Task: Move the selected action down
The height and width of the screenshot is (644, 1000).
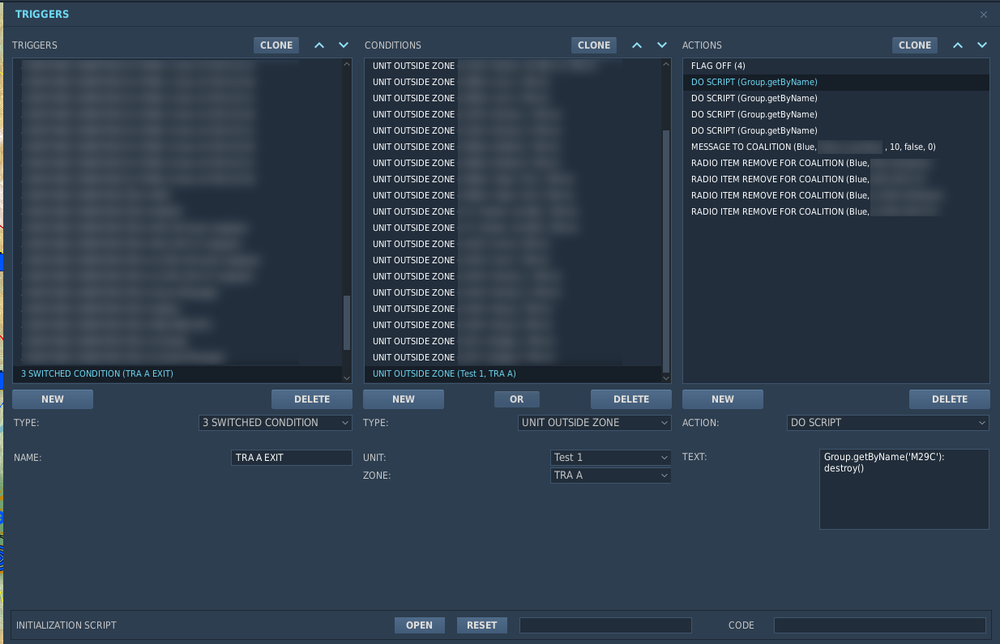Action: click(981, 45)
